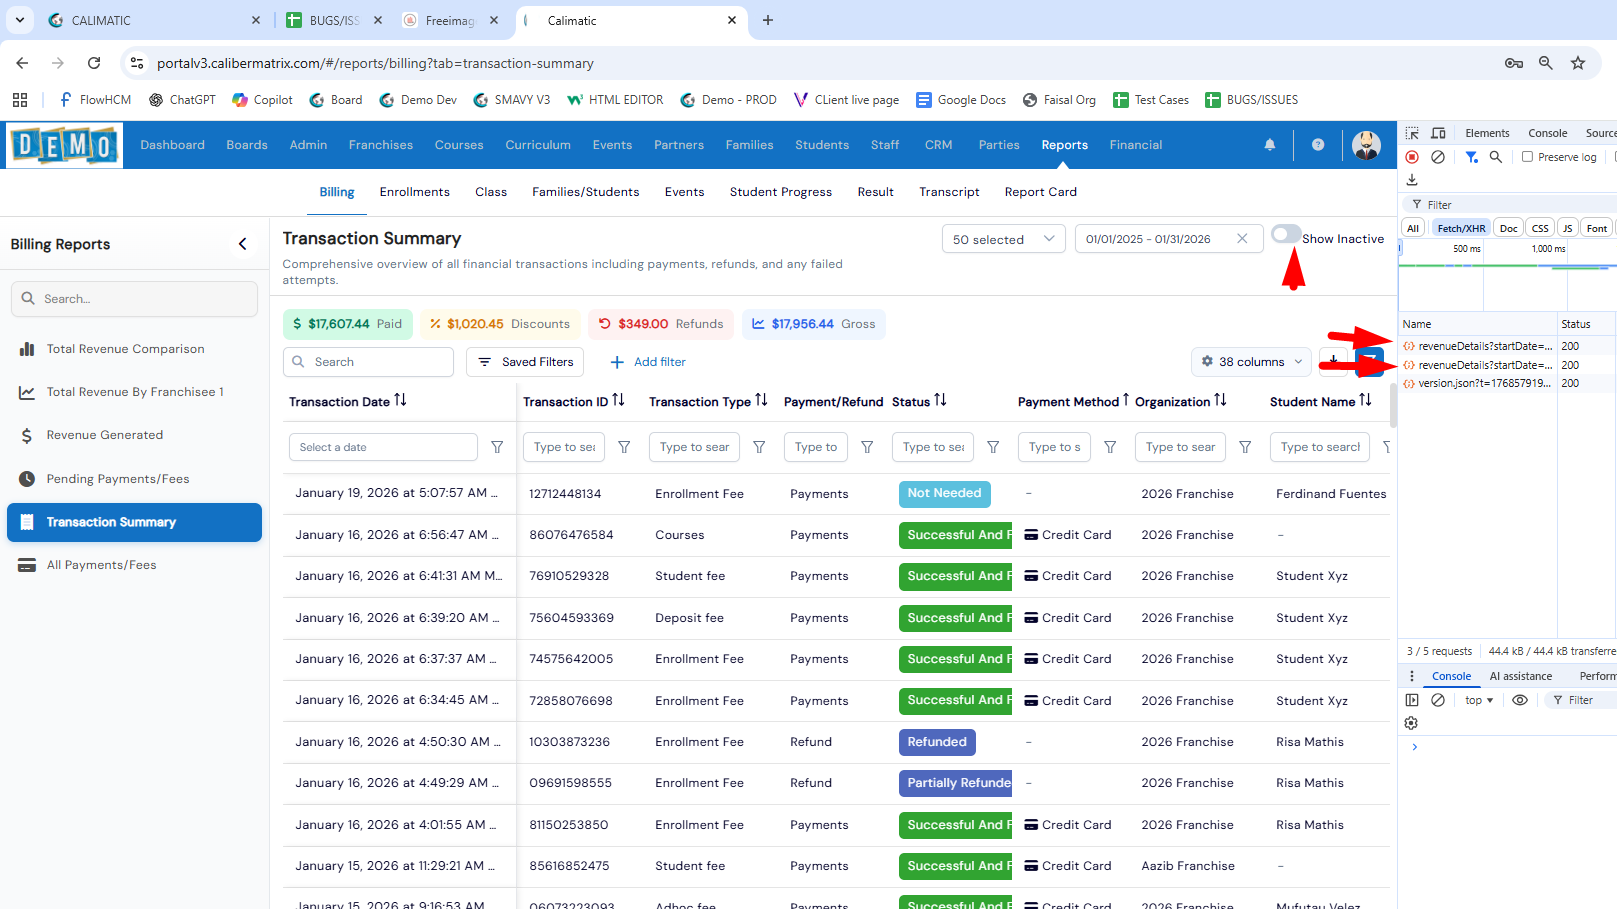Switch to the Enrollments tab

coord(414,192)
